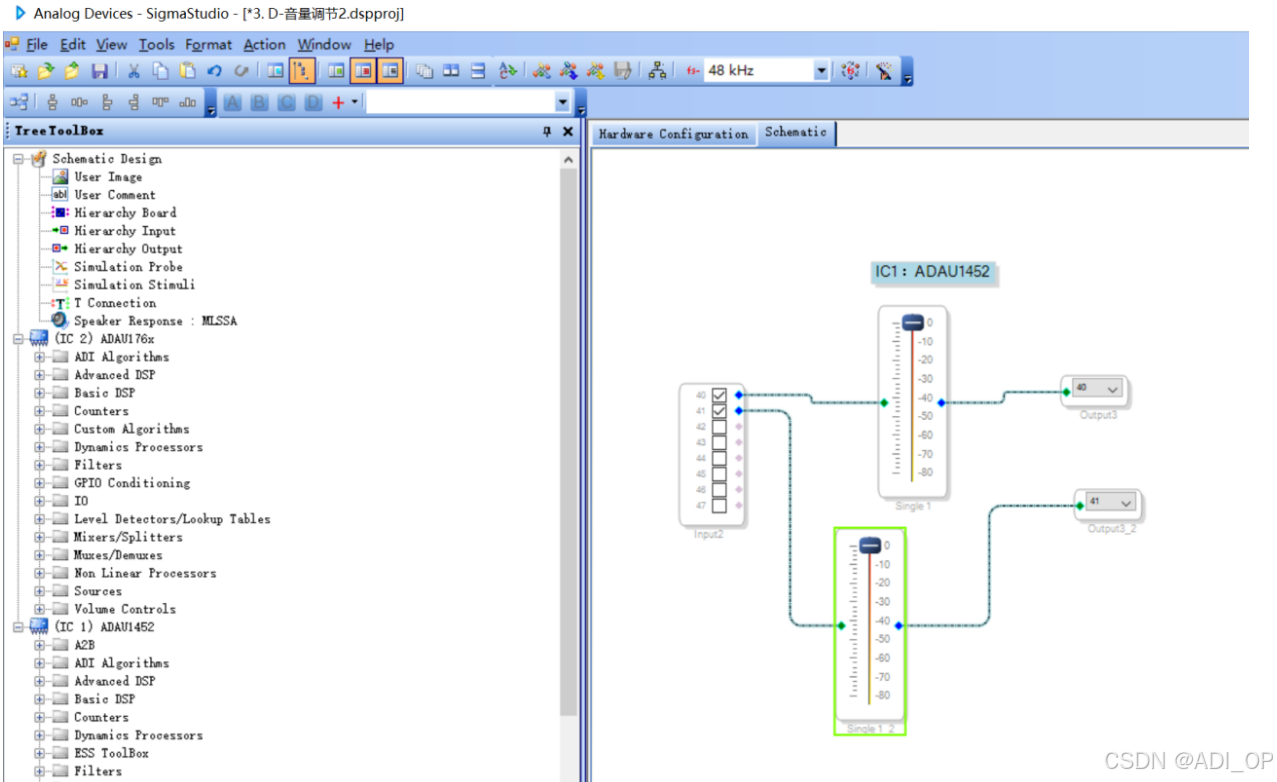1277x782 pixels.
Task: Collapse the (IC 2) ADAU176x node
Action: coord(18,339)
